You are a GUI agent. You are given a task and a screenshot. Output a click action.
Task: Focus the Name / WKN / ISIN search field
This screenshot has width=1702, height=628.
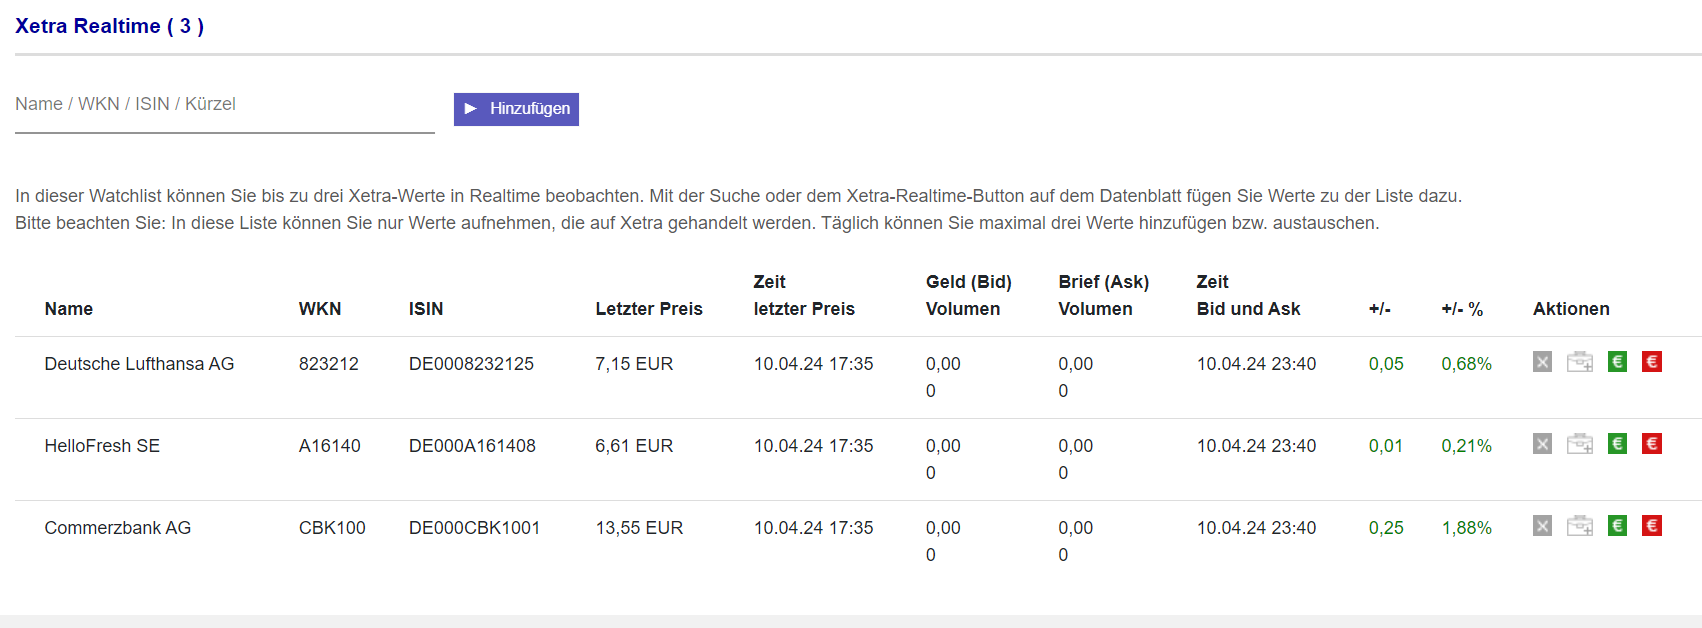click(224, 105)
